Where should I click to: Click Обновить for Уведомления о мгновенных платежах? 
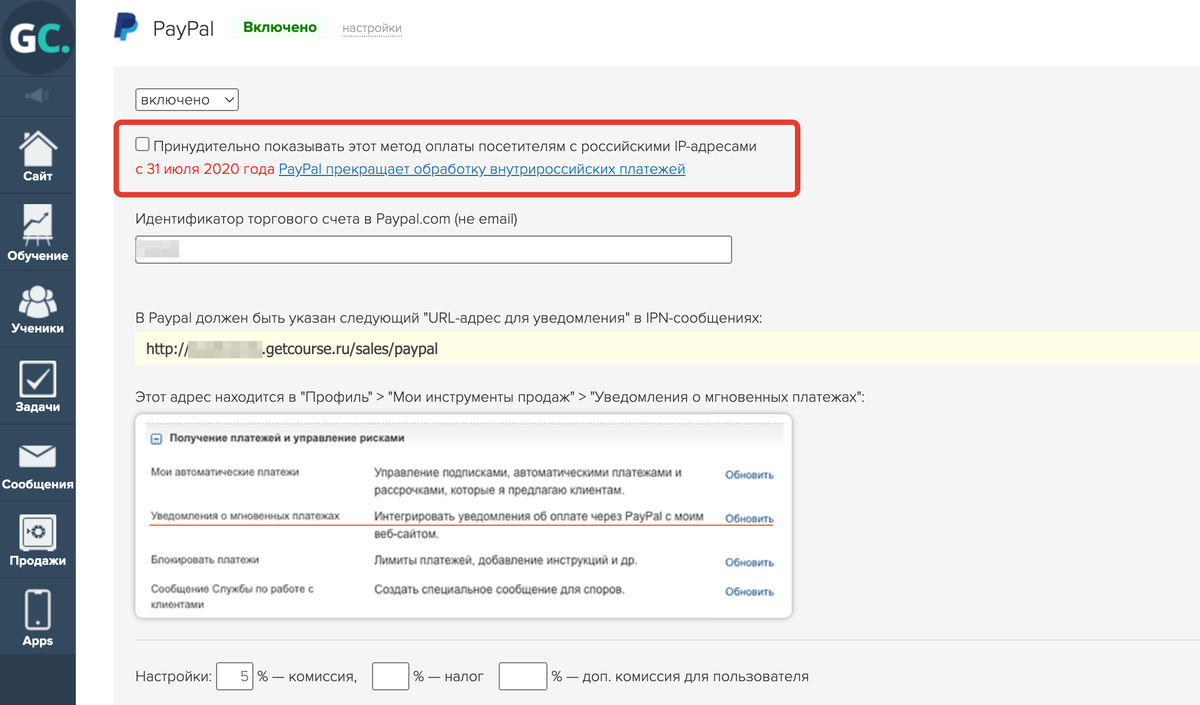[x=749, y=518]
